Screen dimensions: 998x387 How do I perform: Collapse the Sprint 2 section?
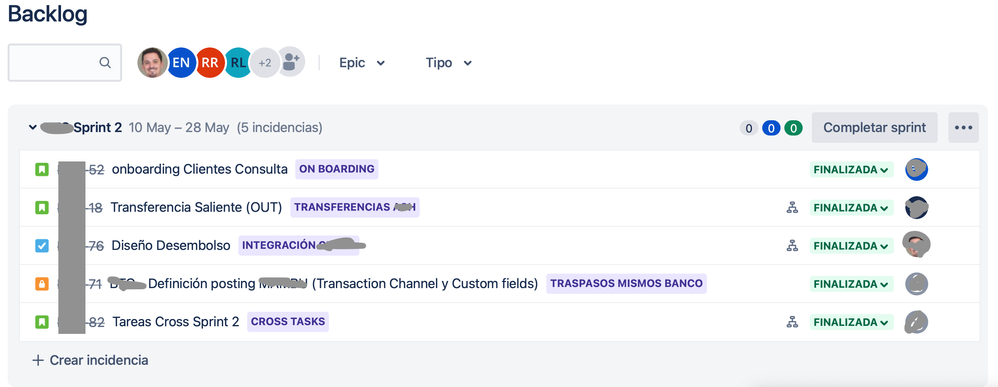pyautogui.click(x=32, y=127)
